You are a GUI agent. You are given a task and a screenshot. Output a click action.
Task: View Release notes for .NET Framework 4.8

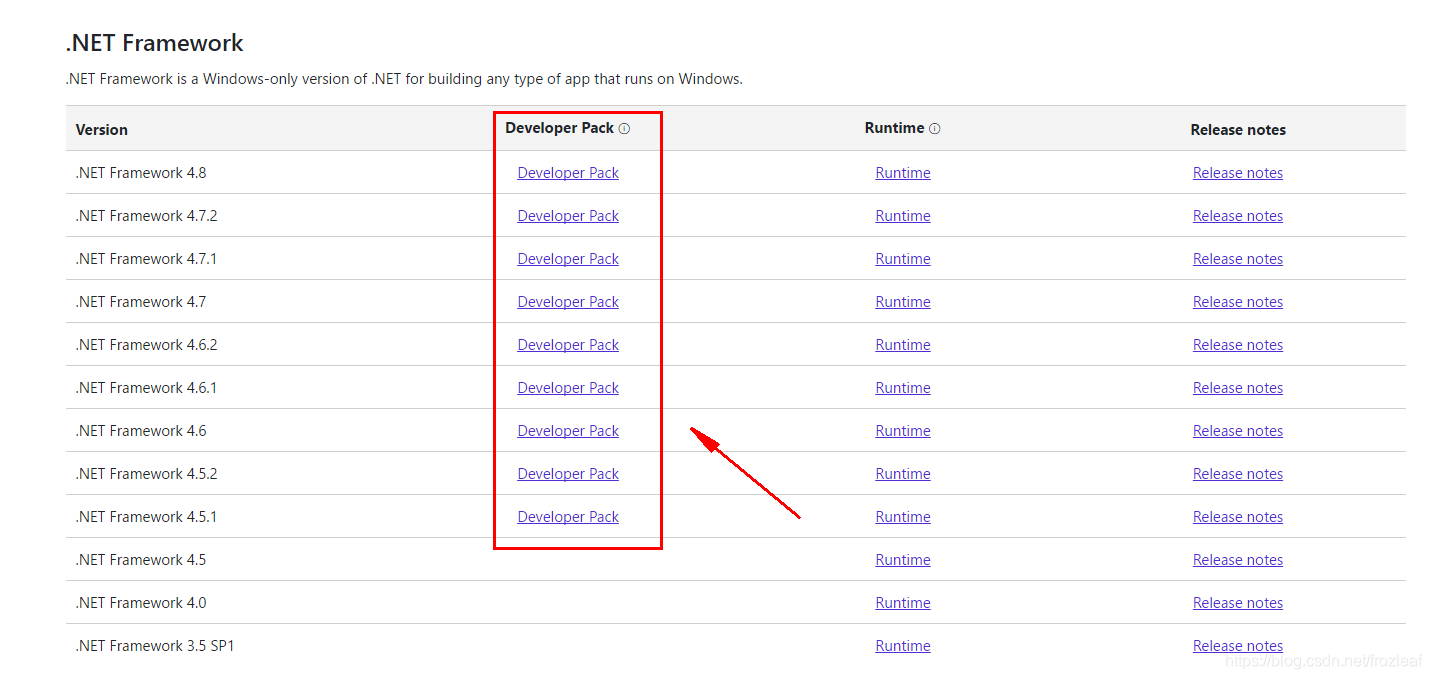(x=1238, y=173)
